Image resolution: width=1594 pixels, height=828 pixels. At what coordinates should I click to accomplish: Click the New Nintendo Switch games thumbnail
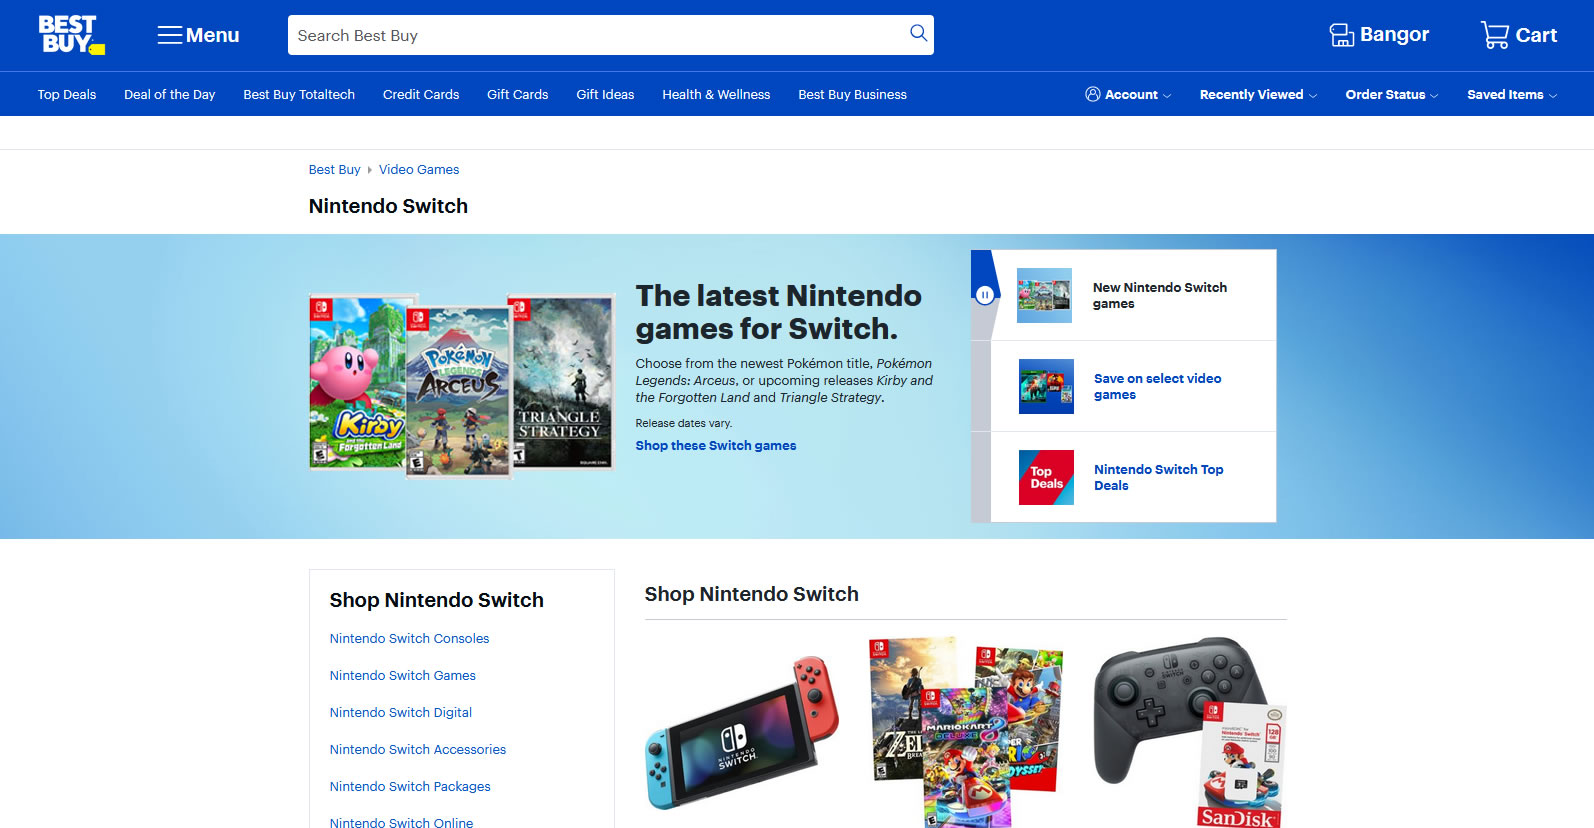tap(1044, 295)
